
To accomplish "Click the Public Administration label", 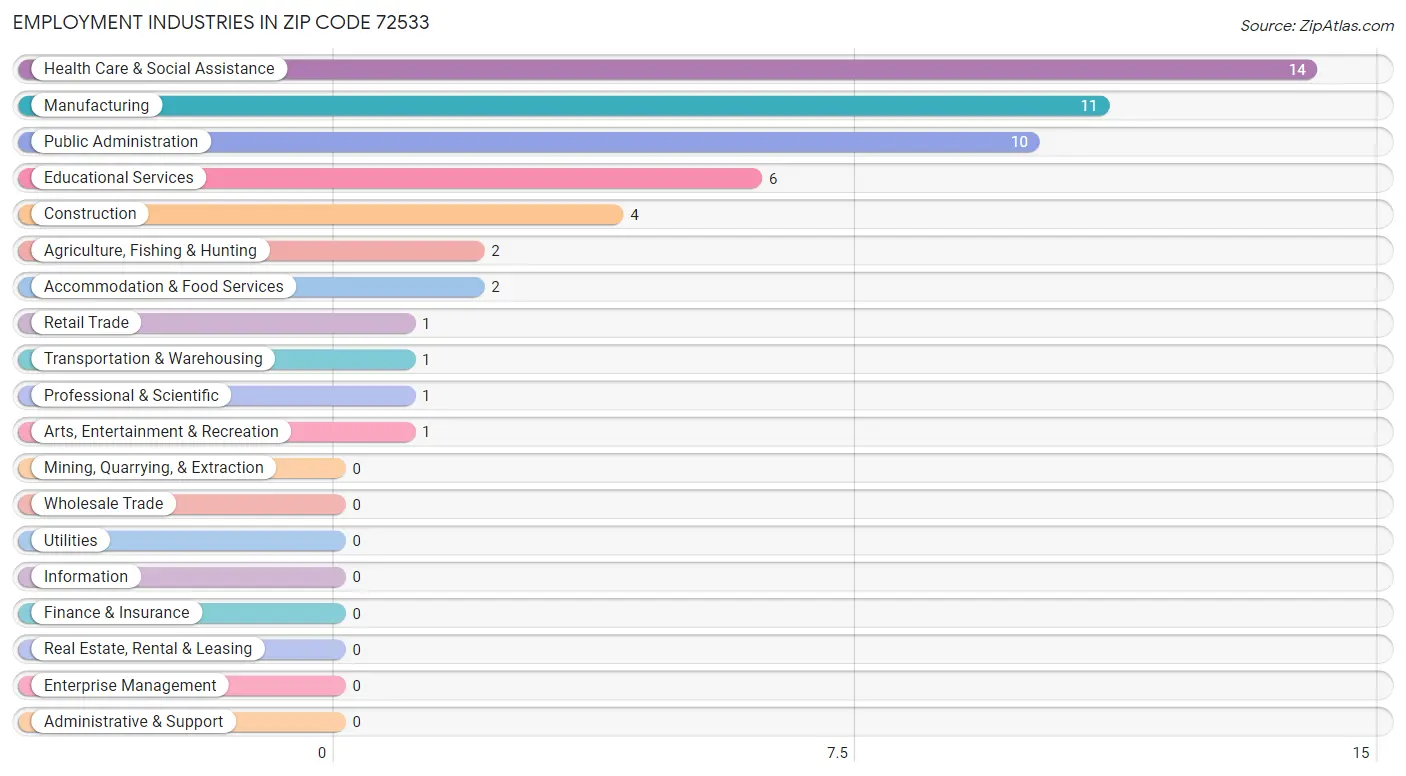I will 121,142.
